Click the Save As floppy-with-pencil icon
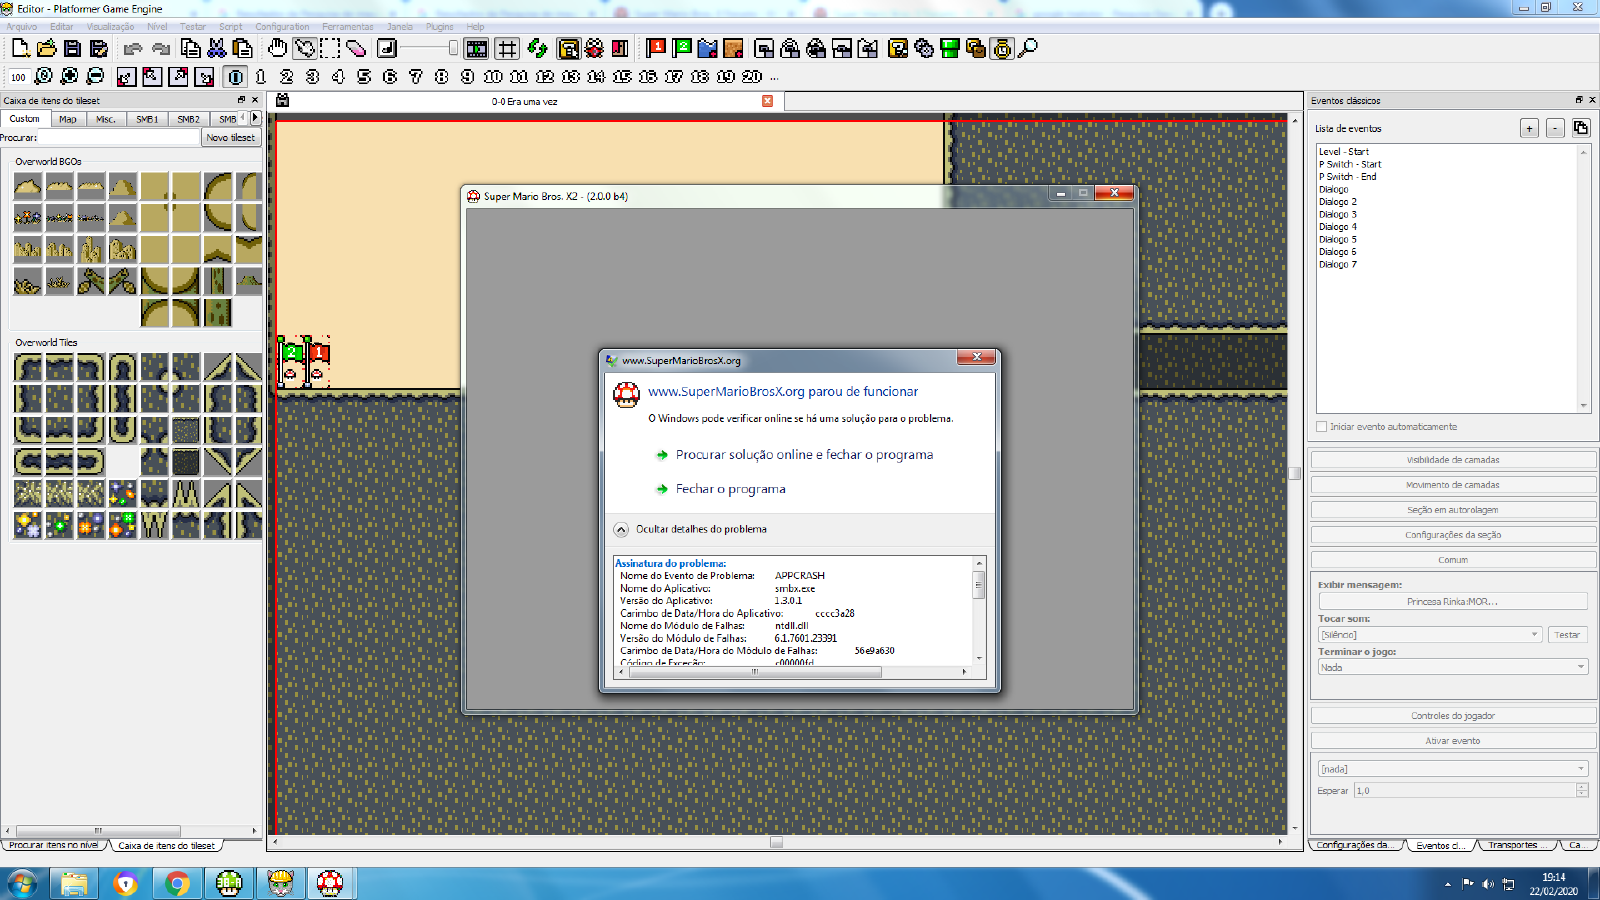This screenshot has height=900, width=1600. tap(98, 48)
